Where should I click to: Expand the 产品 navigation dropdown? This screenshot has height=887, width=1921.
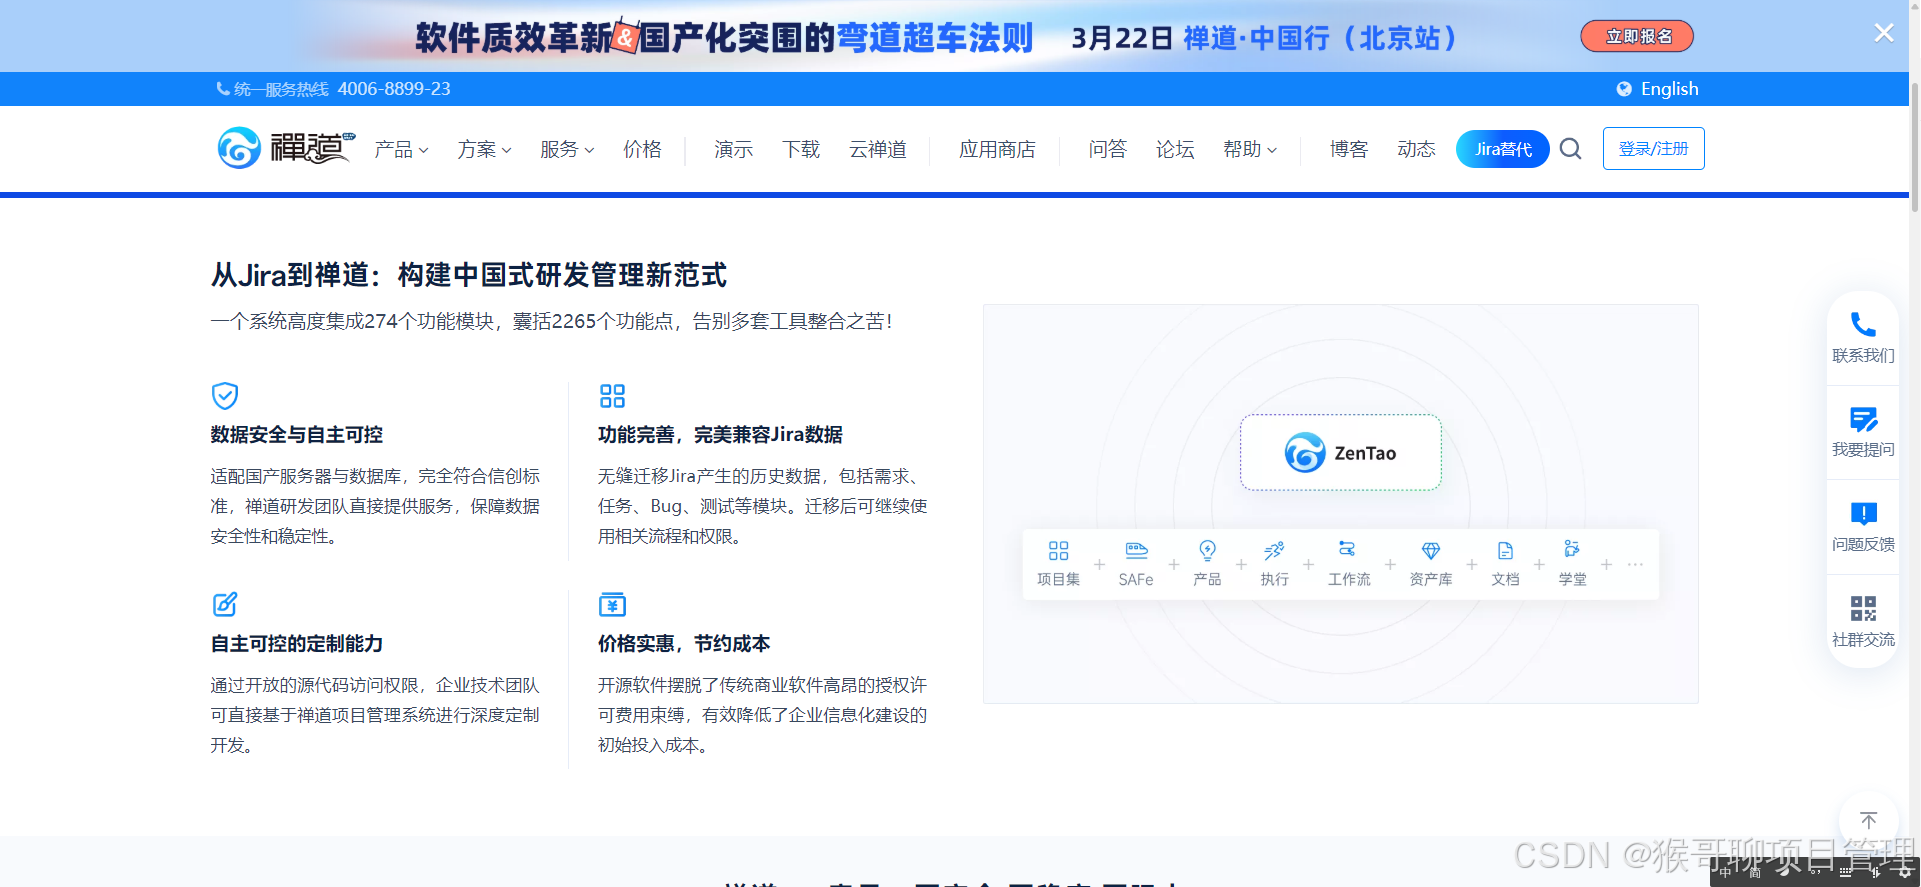point(401,149)
